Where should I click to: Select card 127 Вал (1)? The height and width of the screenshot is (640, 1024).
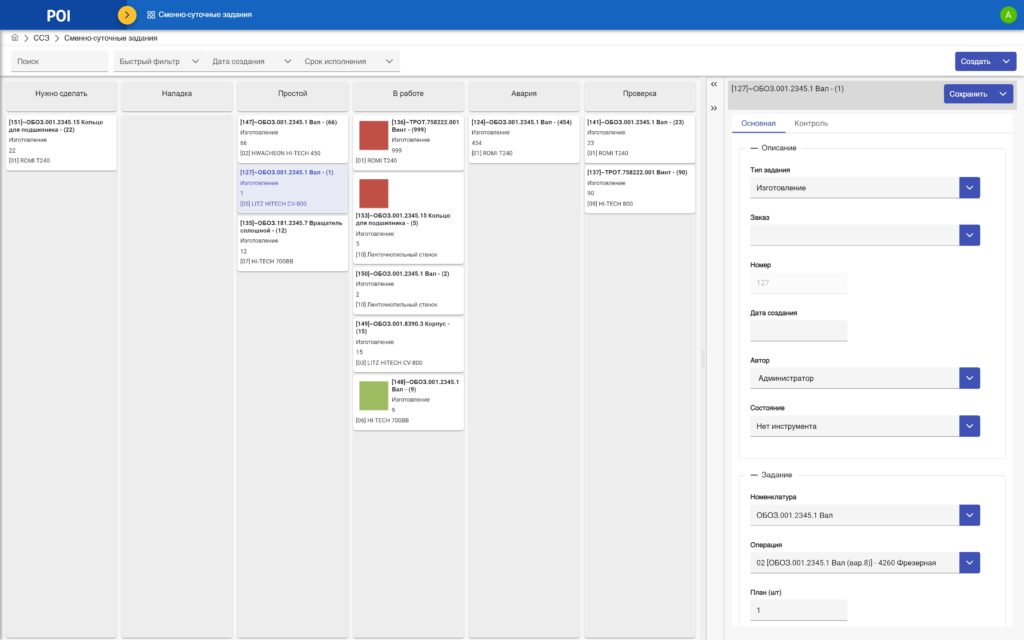point(293,188)
